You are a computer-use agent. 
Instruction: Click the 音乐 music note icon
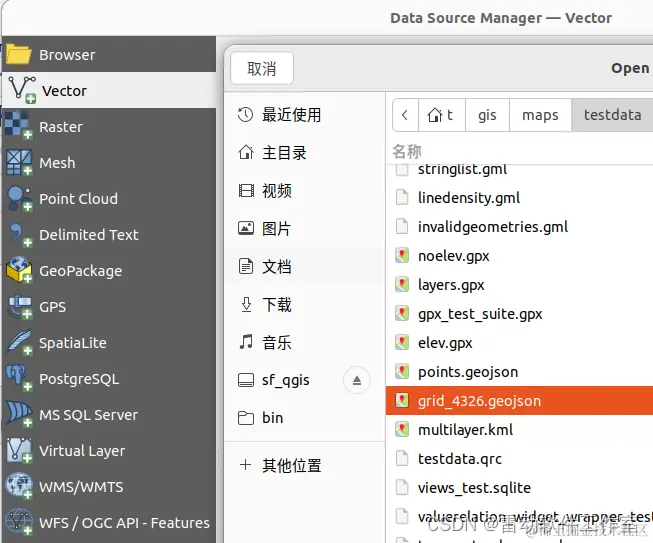coord(246,342)
